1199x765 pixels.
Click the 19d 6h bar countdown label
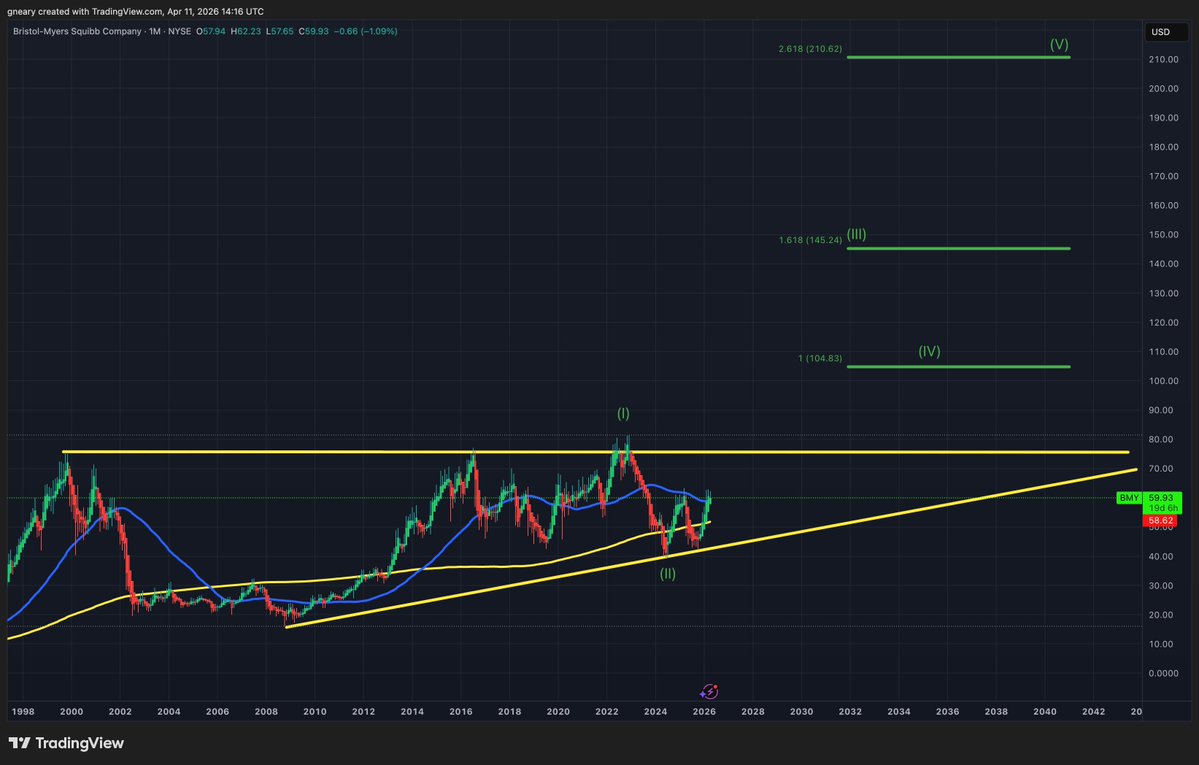1162,509
